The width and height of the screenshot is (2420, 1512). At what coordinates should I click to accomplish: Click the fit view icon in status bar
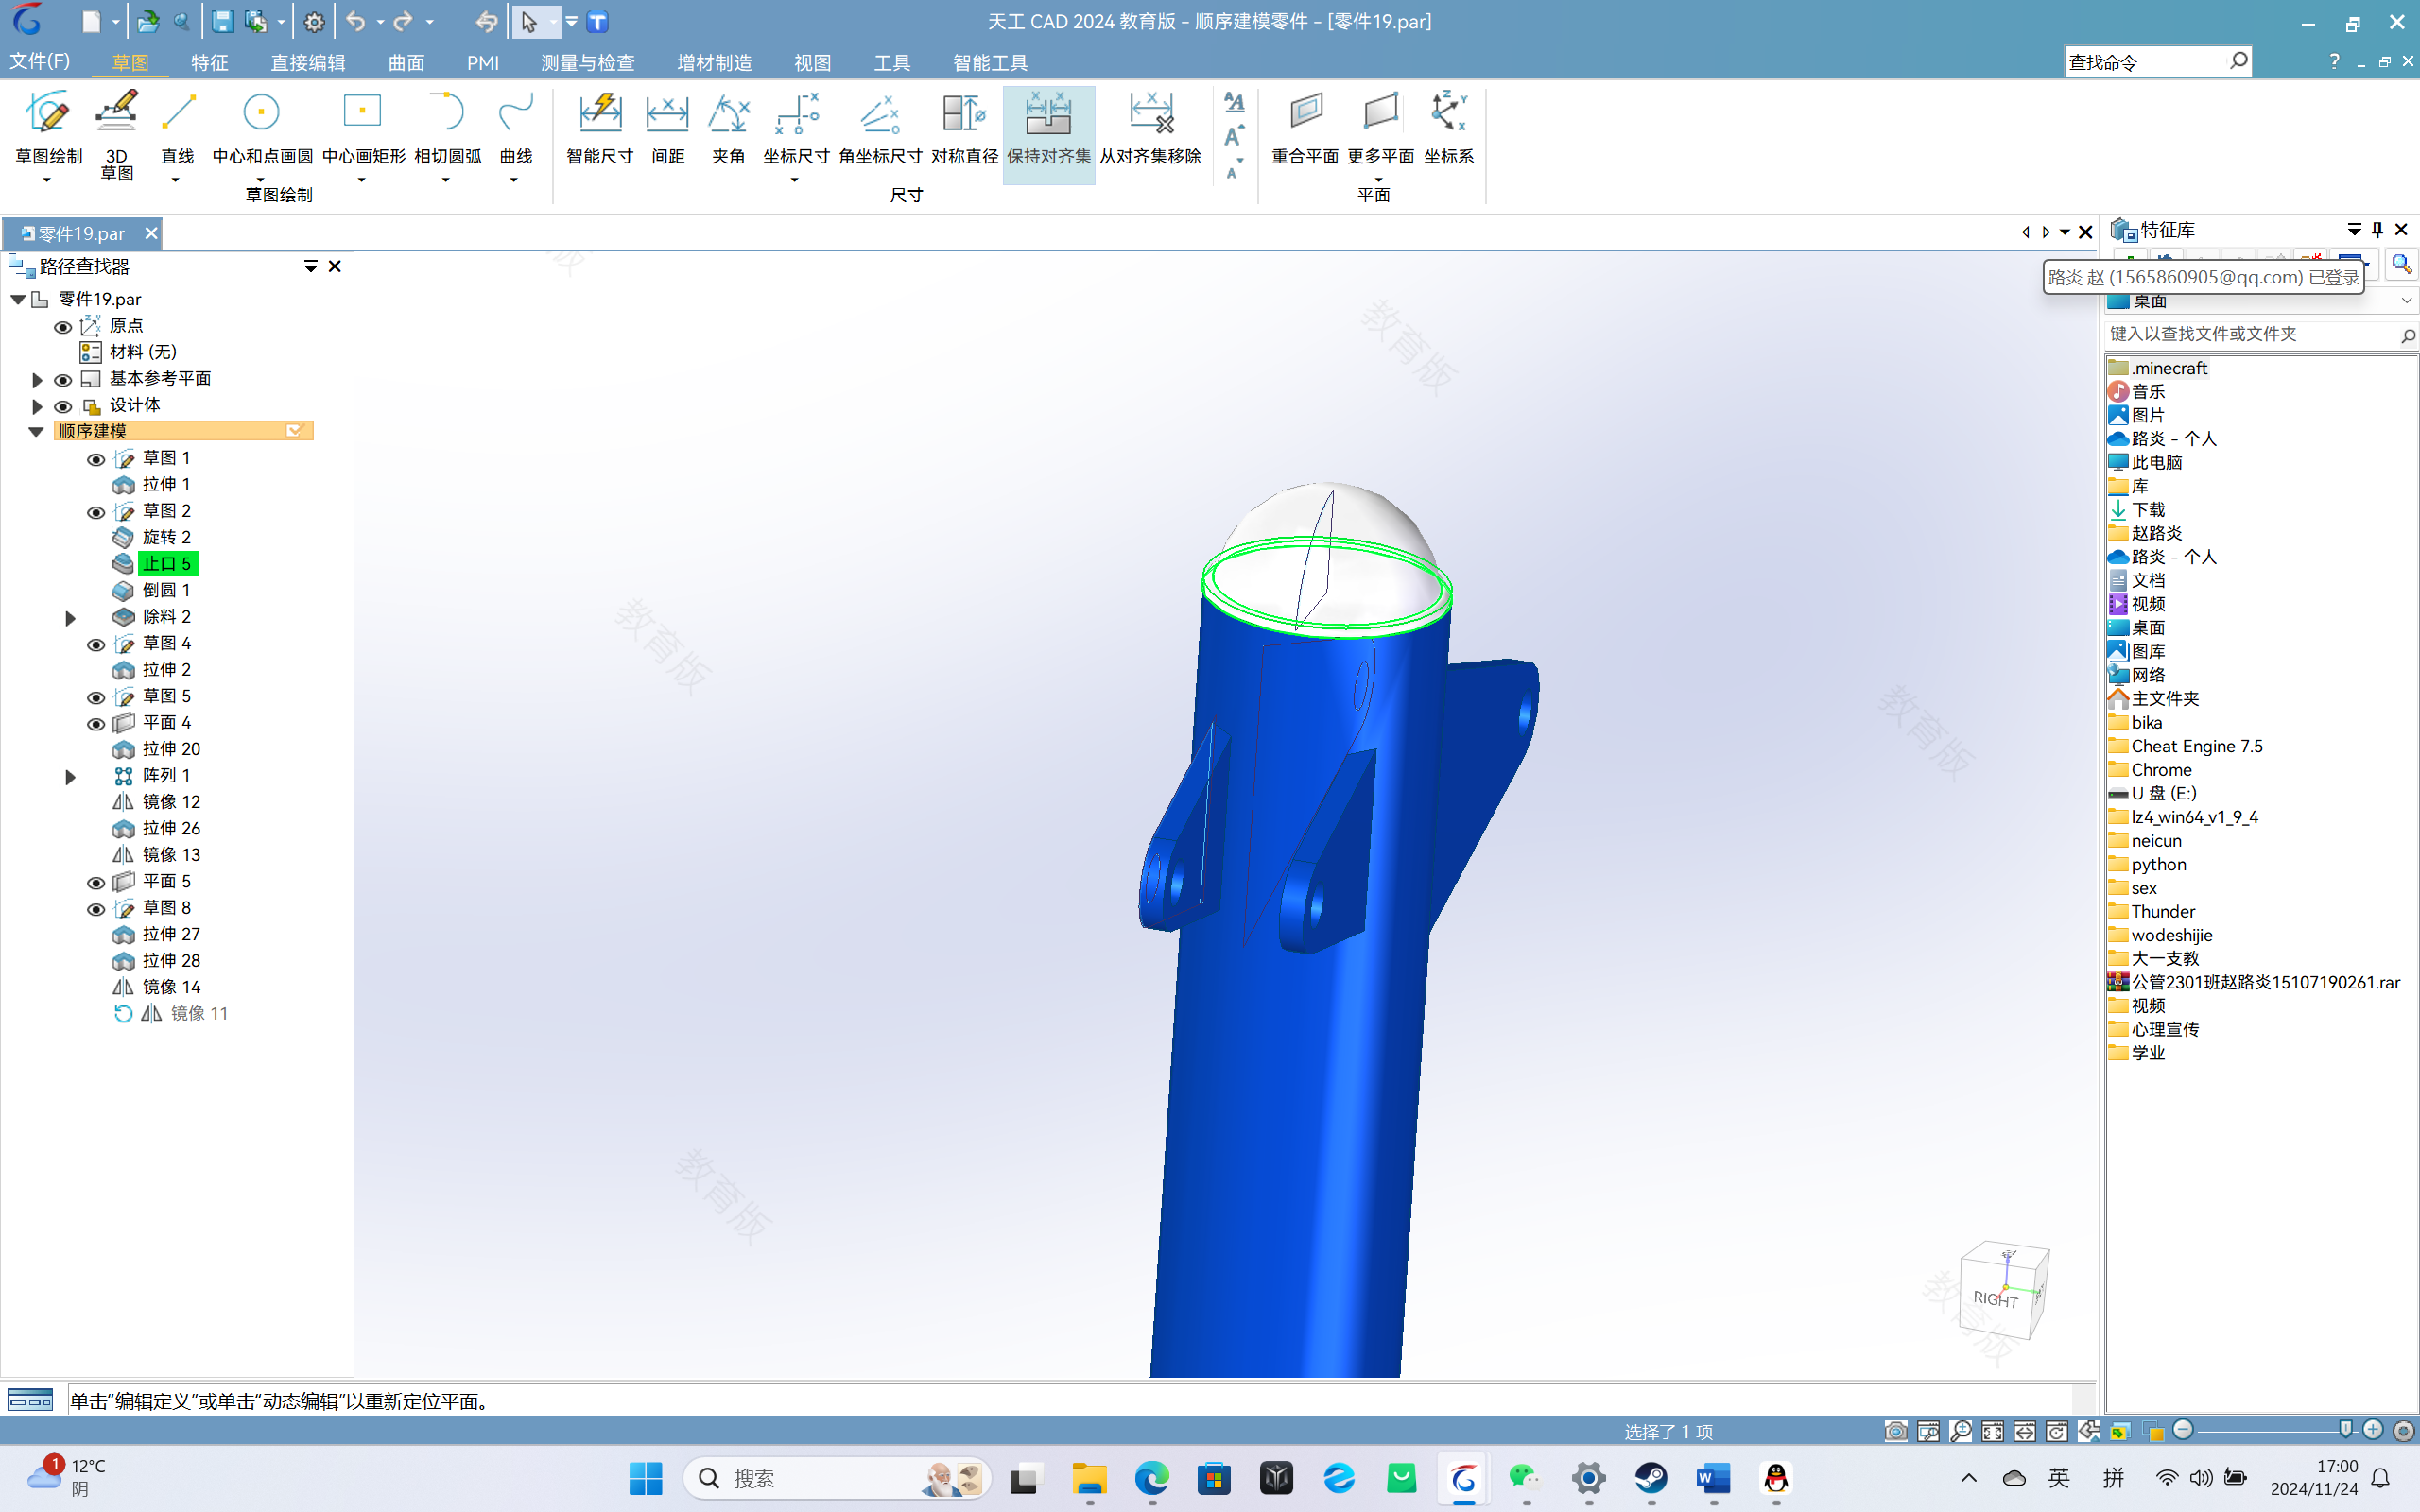point(1992,1431)
